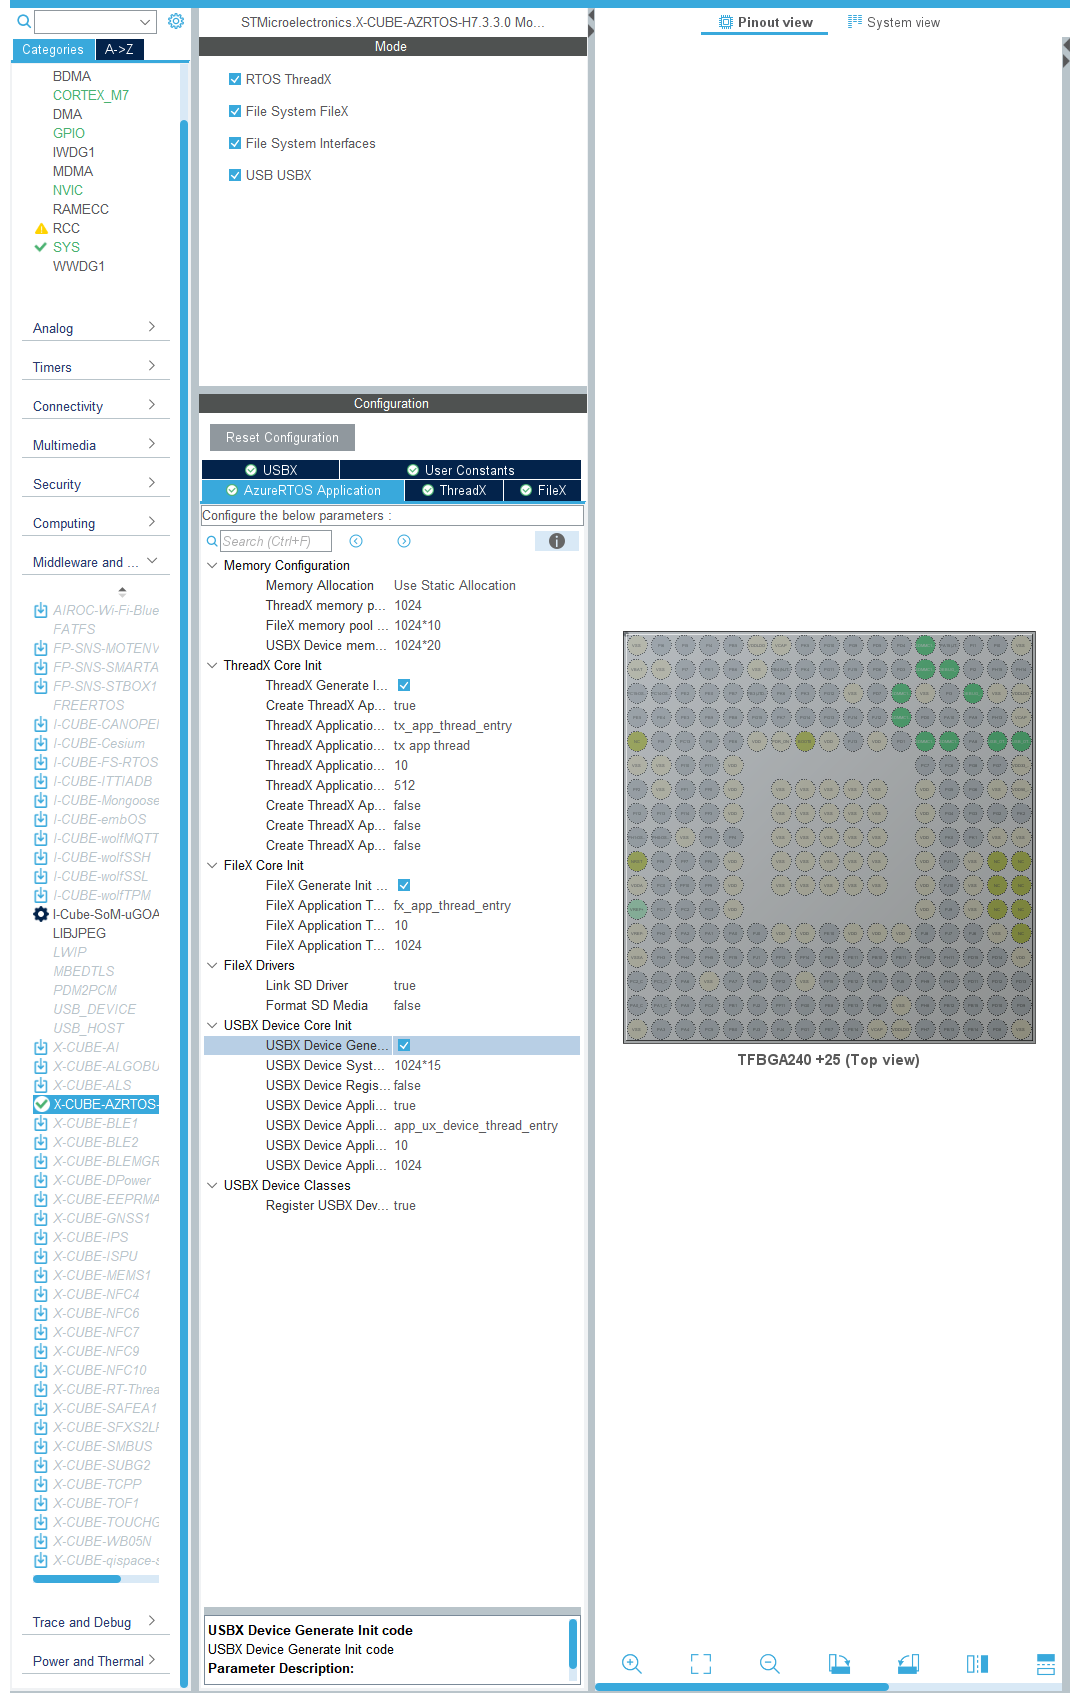Open the settings gear icon
This screenshot has width=1080, height=1703.
[x=176, y=21]
